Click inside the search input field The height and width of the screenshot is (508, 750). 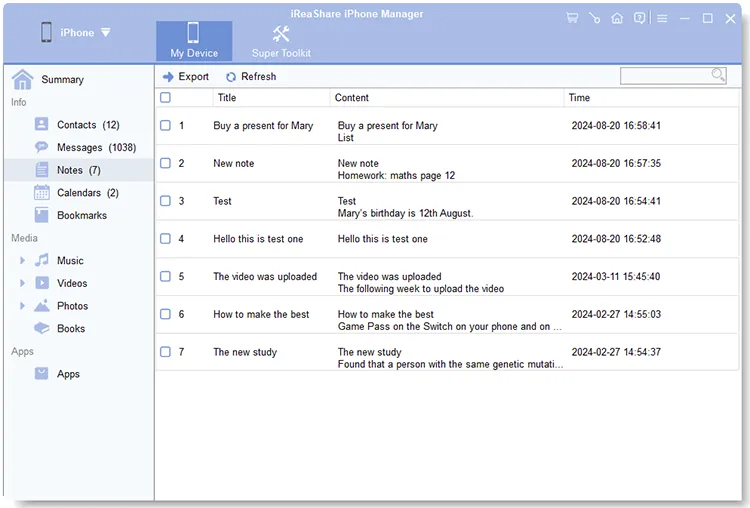click(664, 76)
